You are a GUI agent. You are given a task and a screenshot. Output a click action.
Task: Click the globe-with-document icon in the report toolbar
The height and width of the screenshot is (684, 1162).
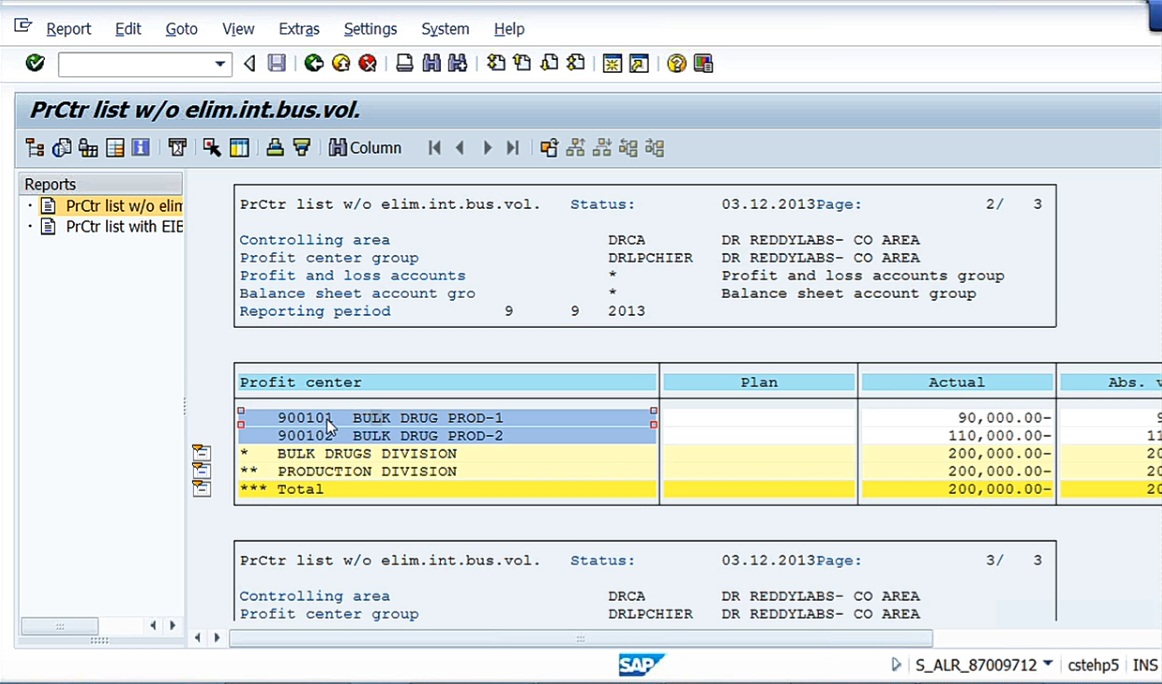pyautogui.click(x=62, y=148)
